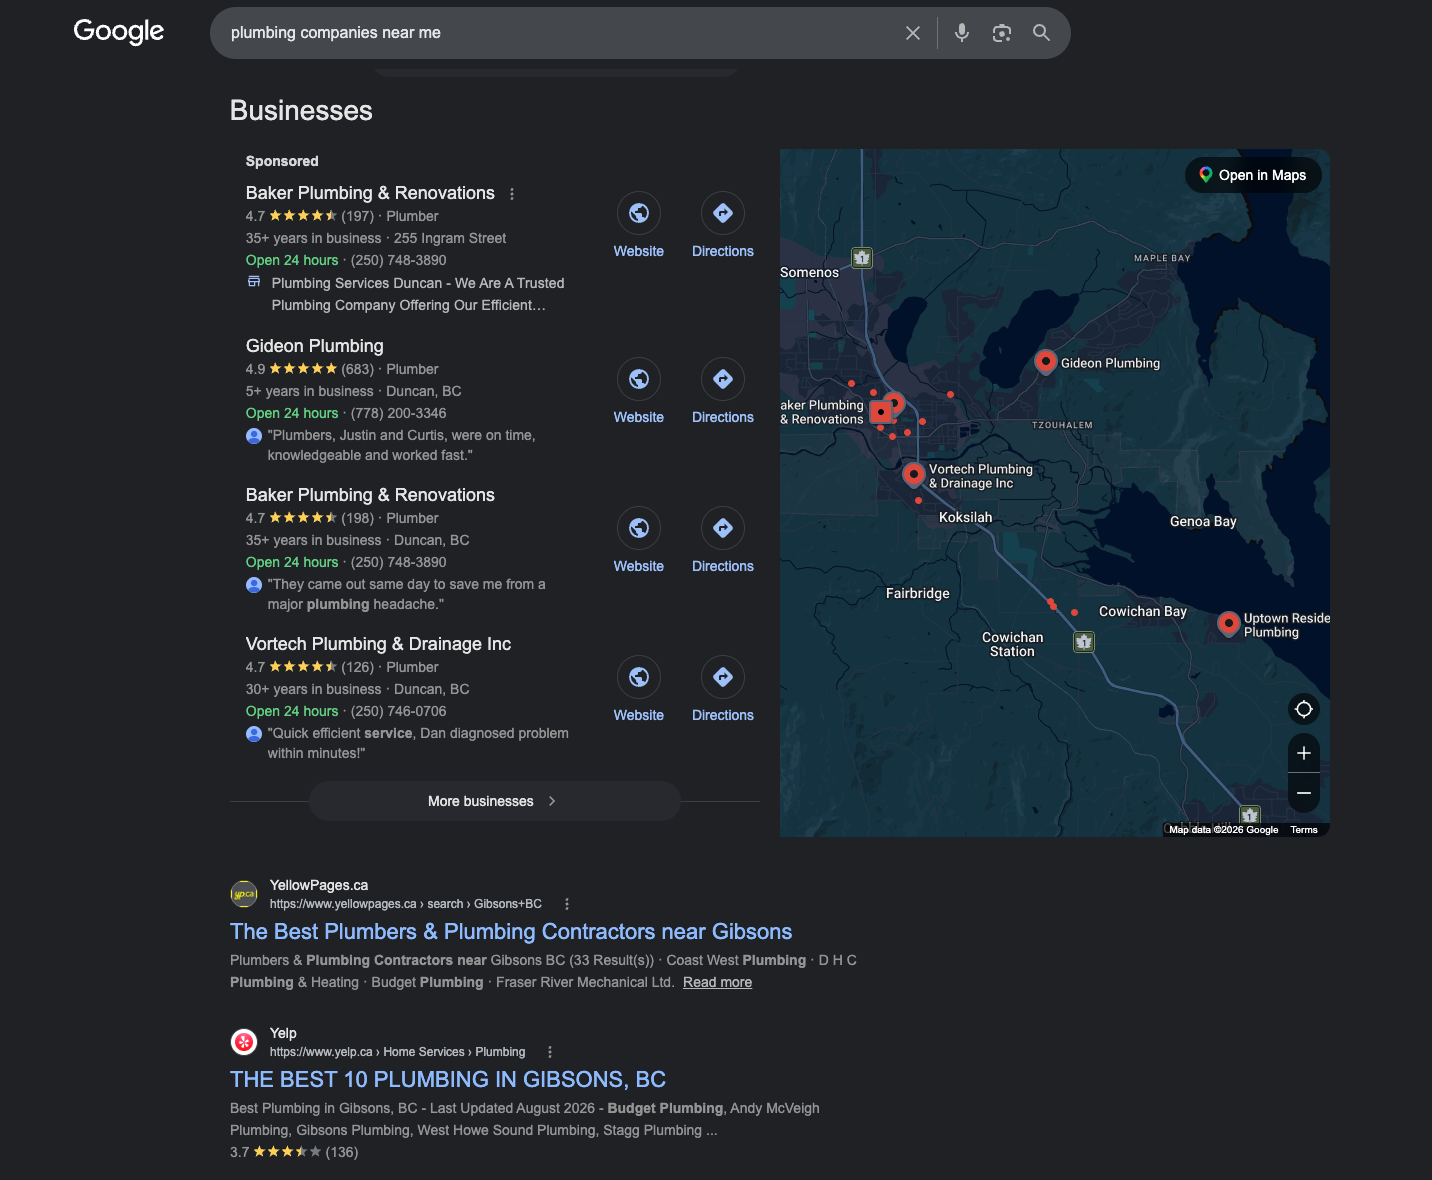Viewport: 1432px width, 1180px height.
Task: Start a voice search with the microphone
Action: pyautogui.click(x=961, y=33)
